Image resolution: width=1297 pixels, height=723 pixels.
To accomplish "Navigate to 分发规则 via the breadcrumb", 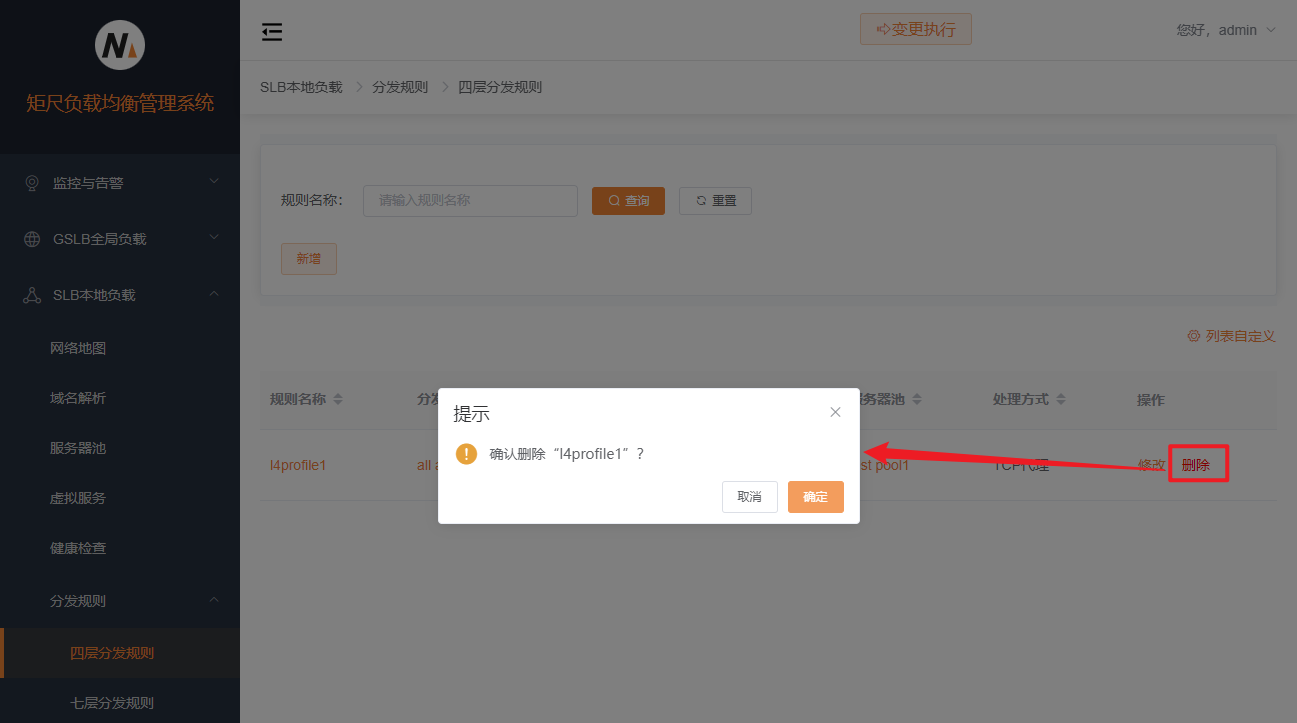I will [x=400, y=86].
